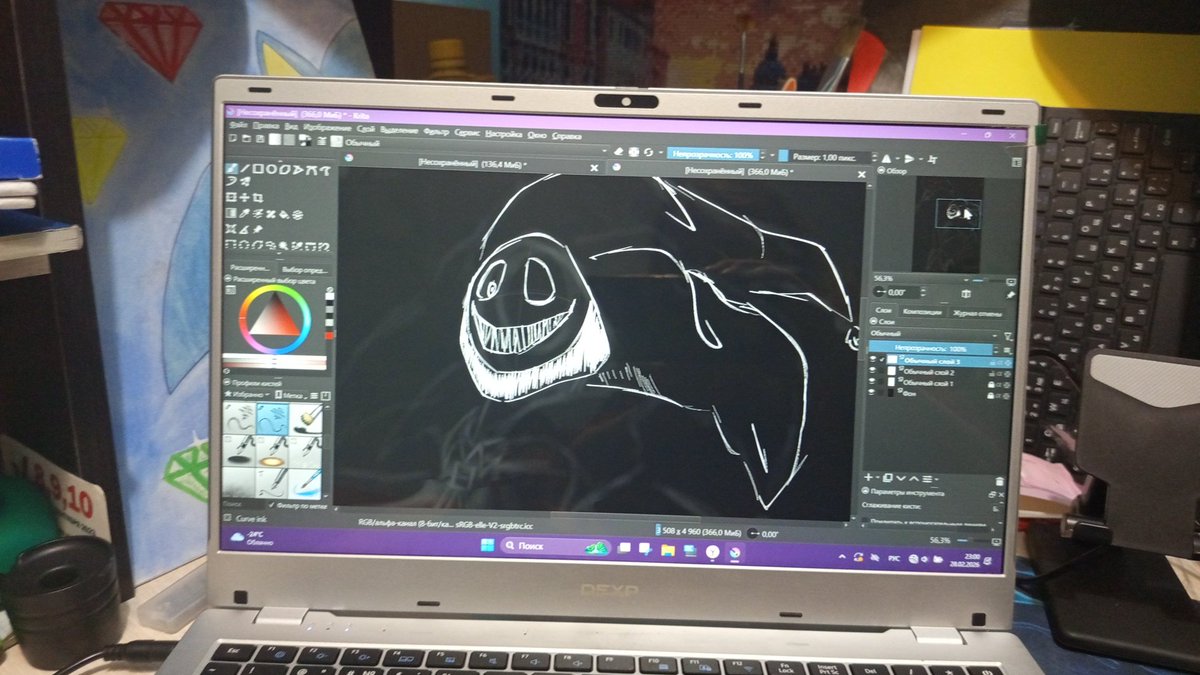Open layer blending mode dropdown in Слои panel
The width and height of the screenshot is (1200, 675).
[x=934, y=334]
